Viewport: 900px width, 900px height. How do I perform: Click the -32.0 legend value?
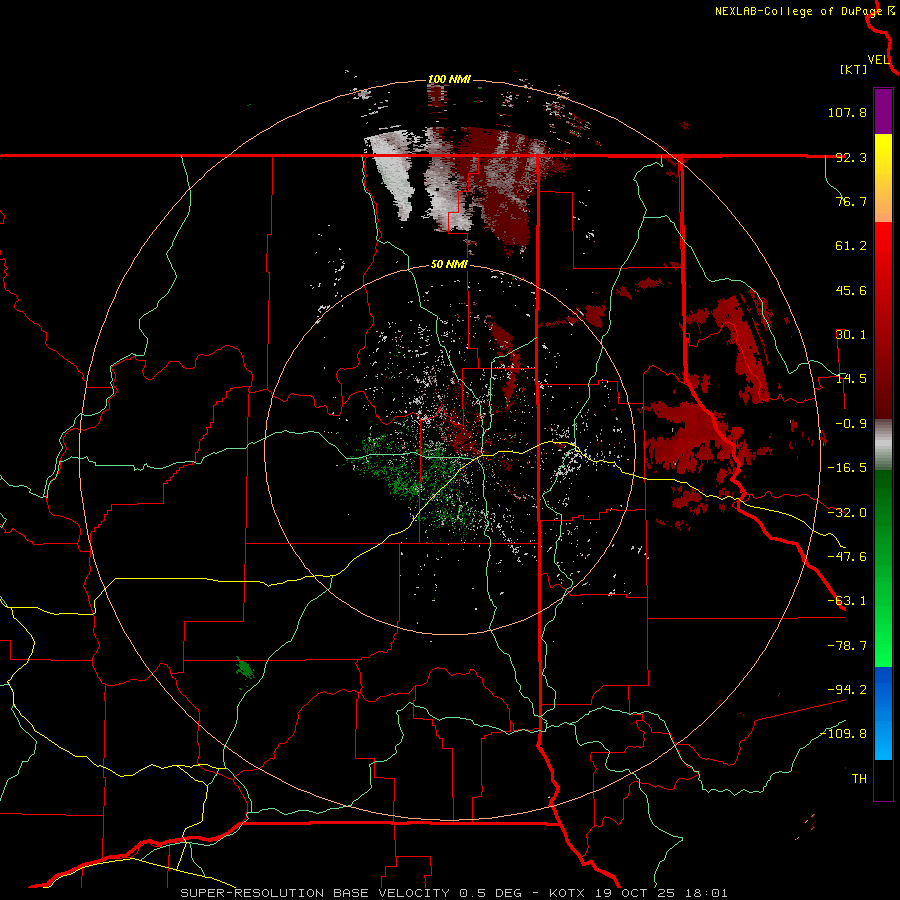pos(847,513)
